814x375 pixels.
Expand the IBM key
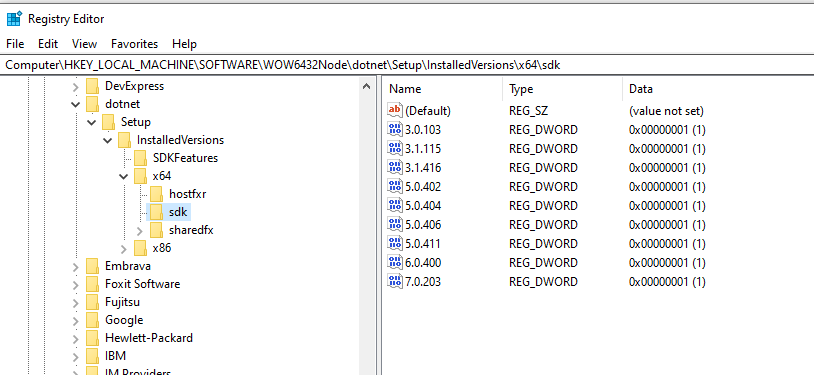point(76,356)
